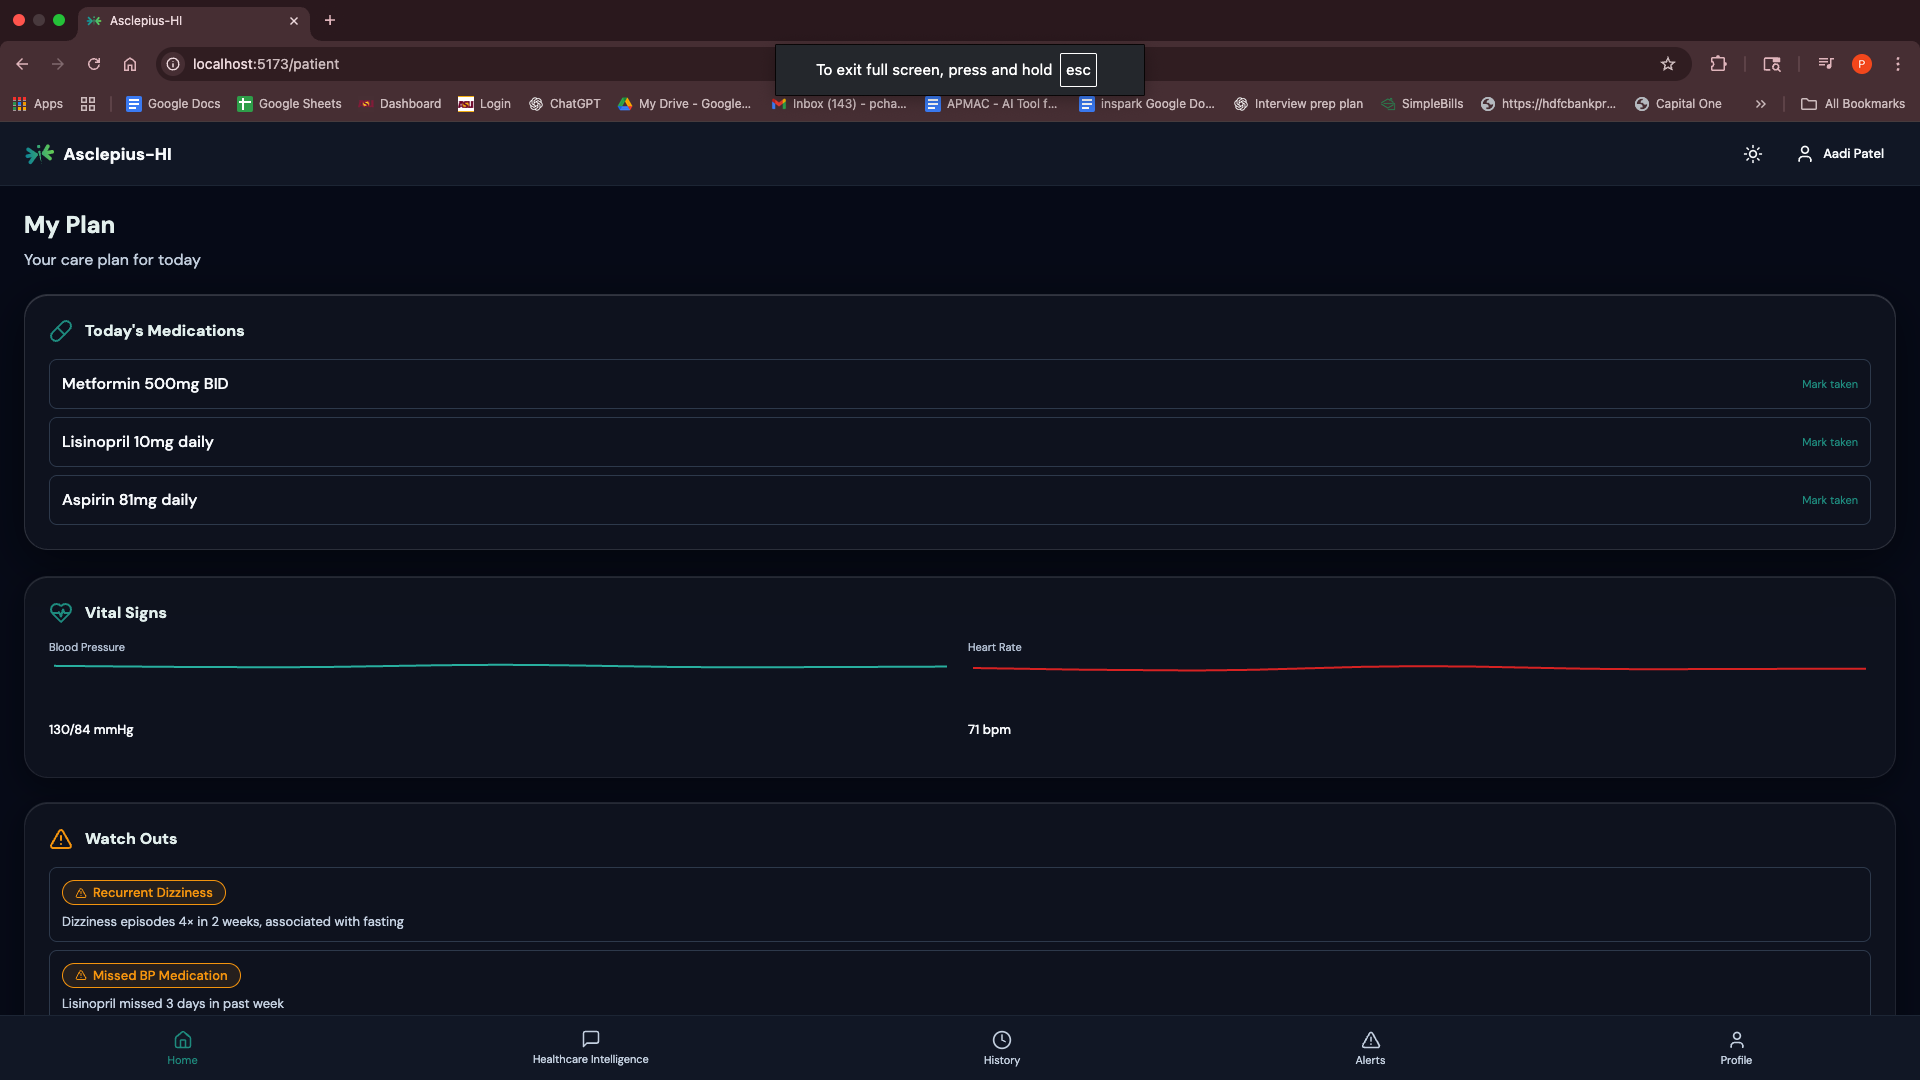Image resolution: width=1920 pixels, height=1080 pixels.
Task: Reload the page in the browser
Action: point(94,64)
